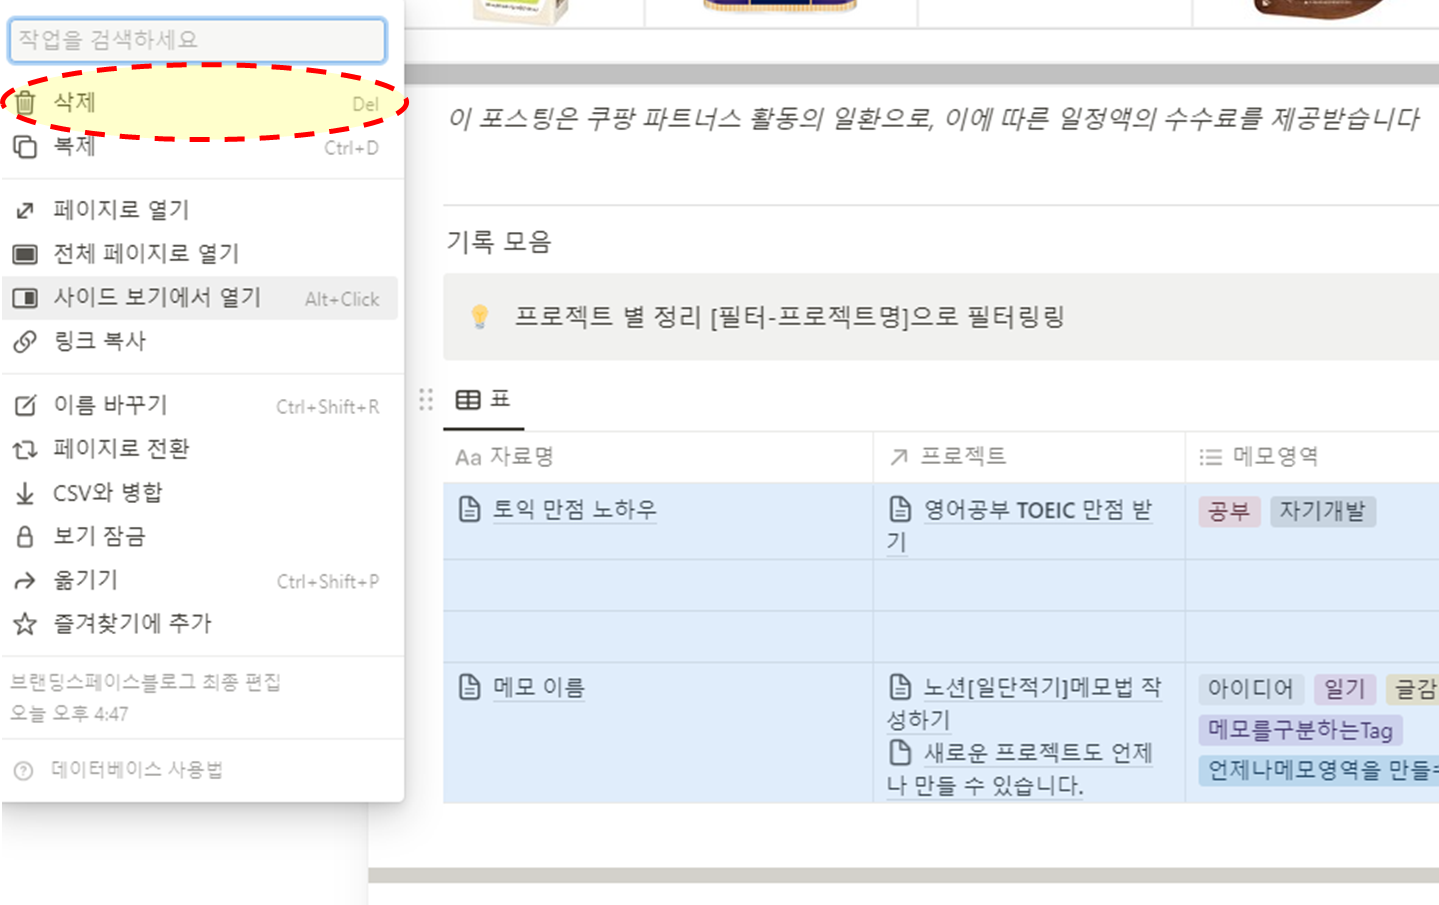Image resolution: width=1439 pixels, height=905 pixels.
Task: Click the 언제나메모영역을 tag
Action: click(1318, 770)
